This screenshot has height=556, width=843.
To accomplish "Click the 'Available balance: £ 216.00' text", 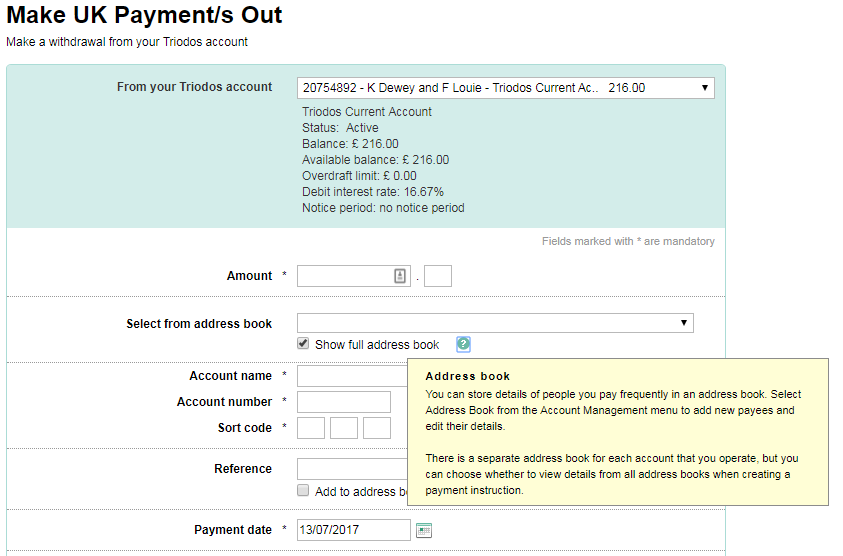I will point(375,160).
